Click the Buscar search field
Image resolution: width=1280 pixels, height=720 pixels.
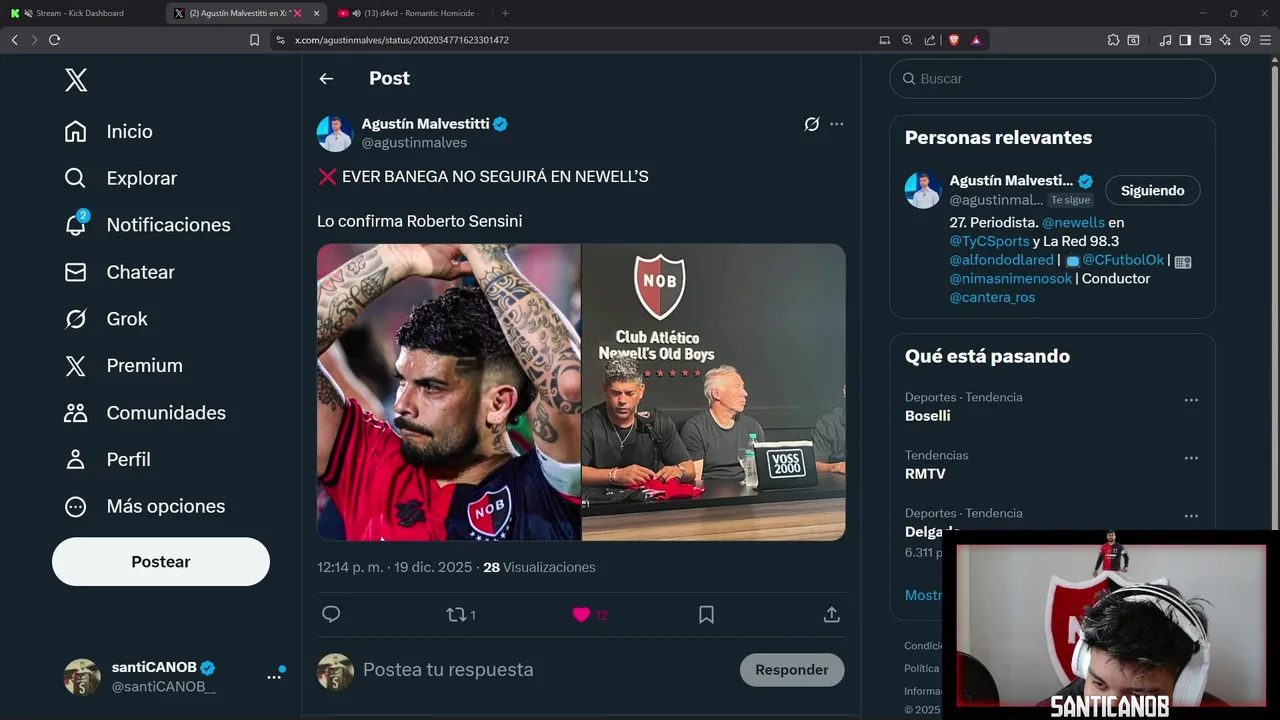[1052, 79]
